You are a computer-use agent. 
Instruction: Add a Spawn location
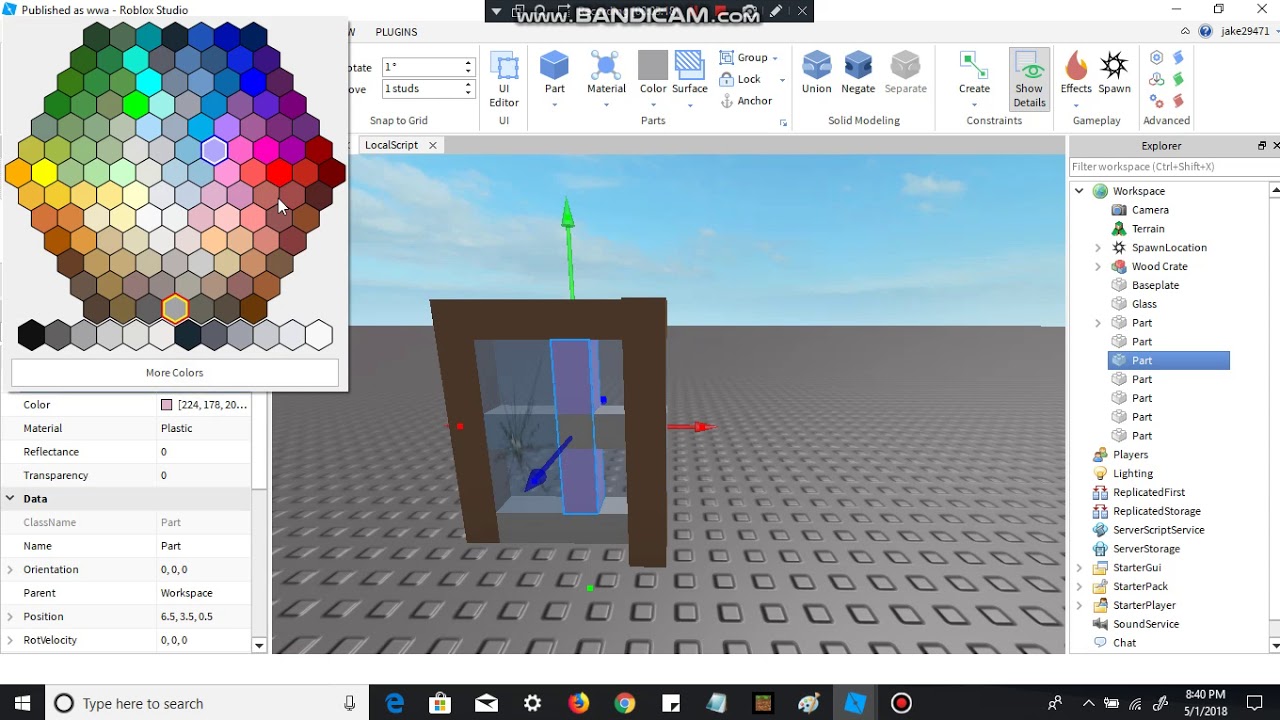click(x=1114, y=72)
